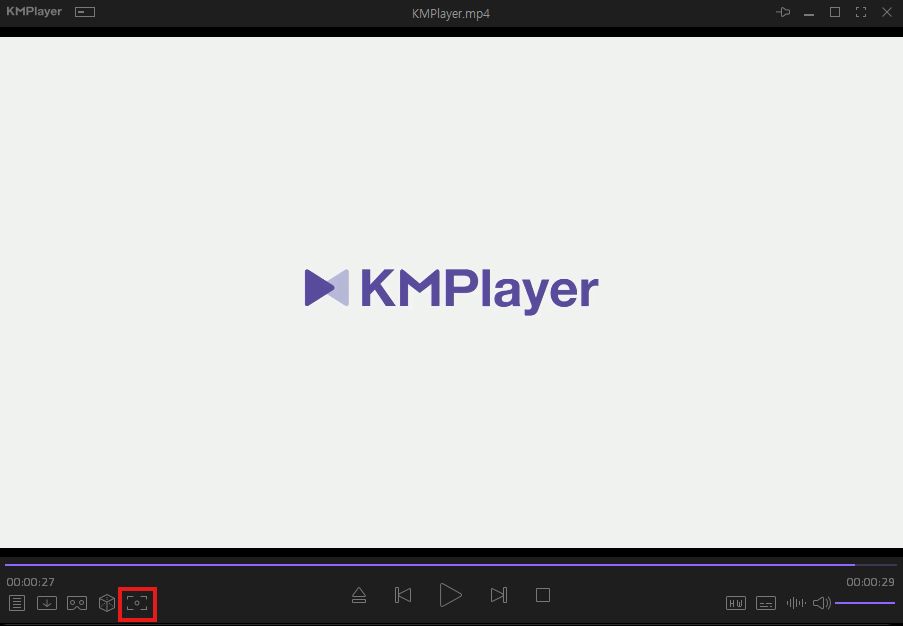Play the video
Viewport: 903px width, 626px height.
(x=450, y=595)
